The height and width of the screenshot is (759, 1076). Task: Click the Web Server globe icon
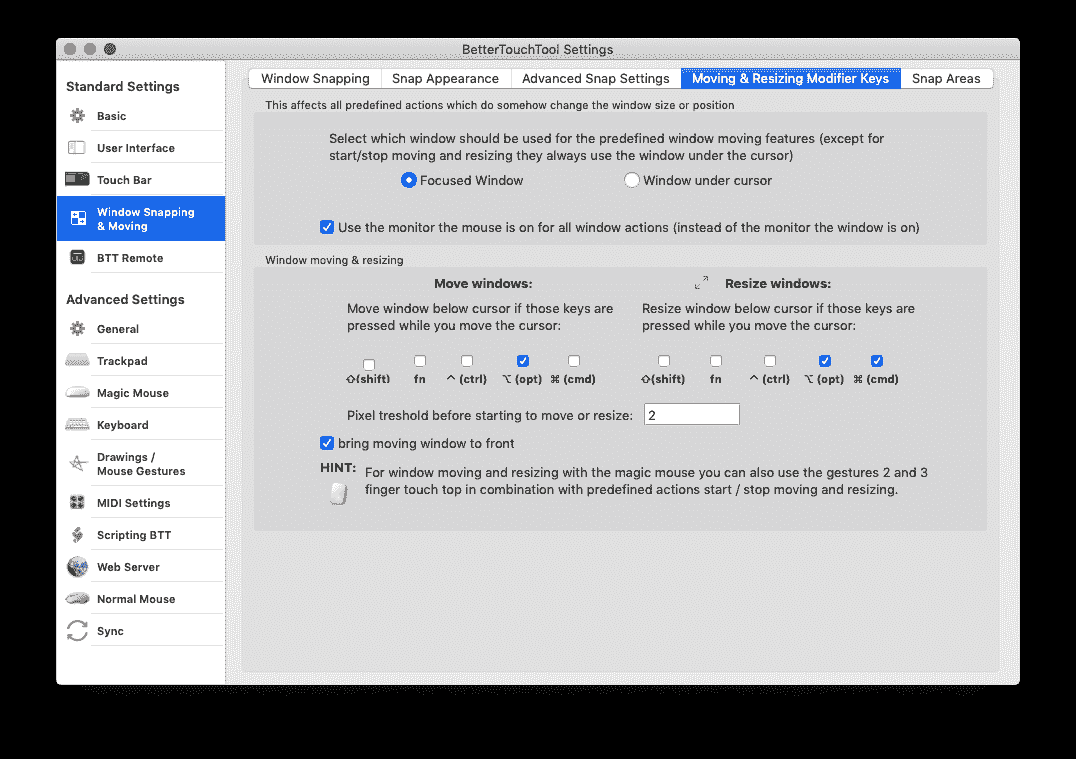pos(78,566)
